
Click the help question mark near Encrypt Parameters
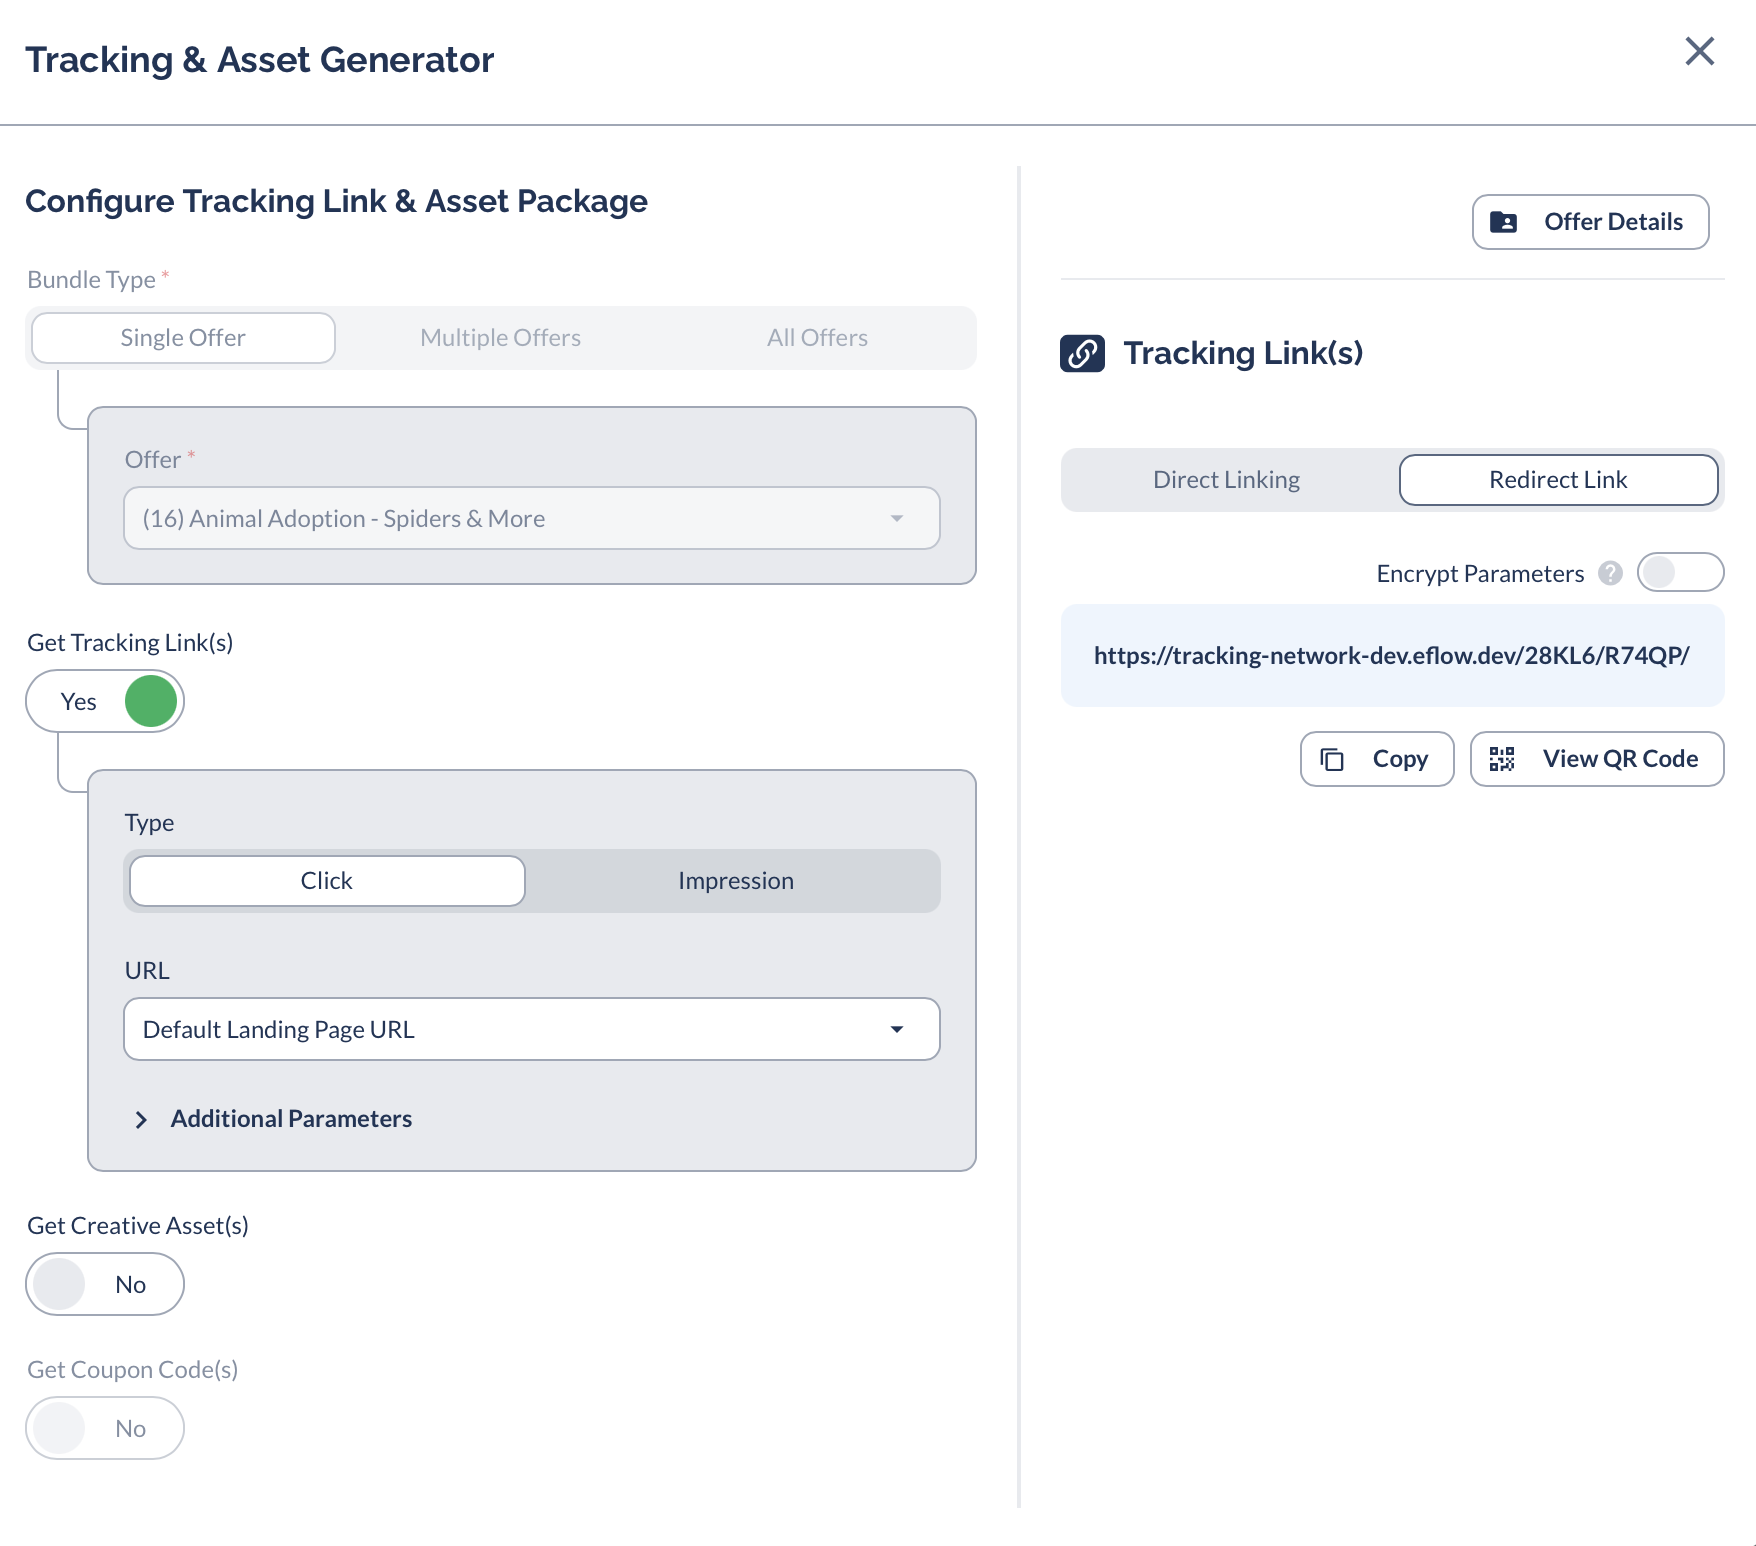1611,573
